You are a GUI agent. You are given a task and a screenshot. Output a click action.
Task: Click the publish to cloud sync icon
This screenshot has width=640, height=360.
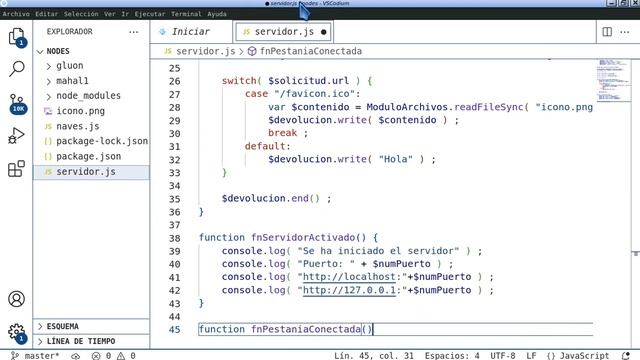point(76,356)
